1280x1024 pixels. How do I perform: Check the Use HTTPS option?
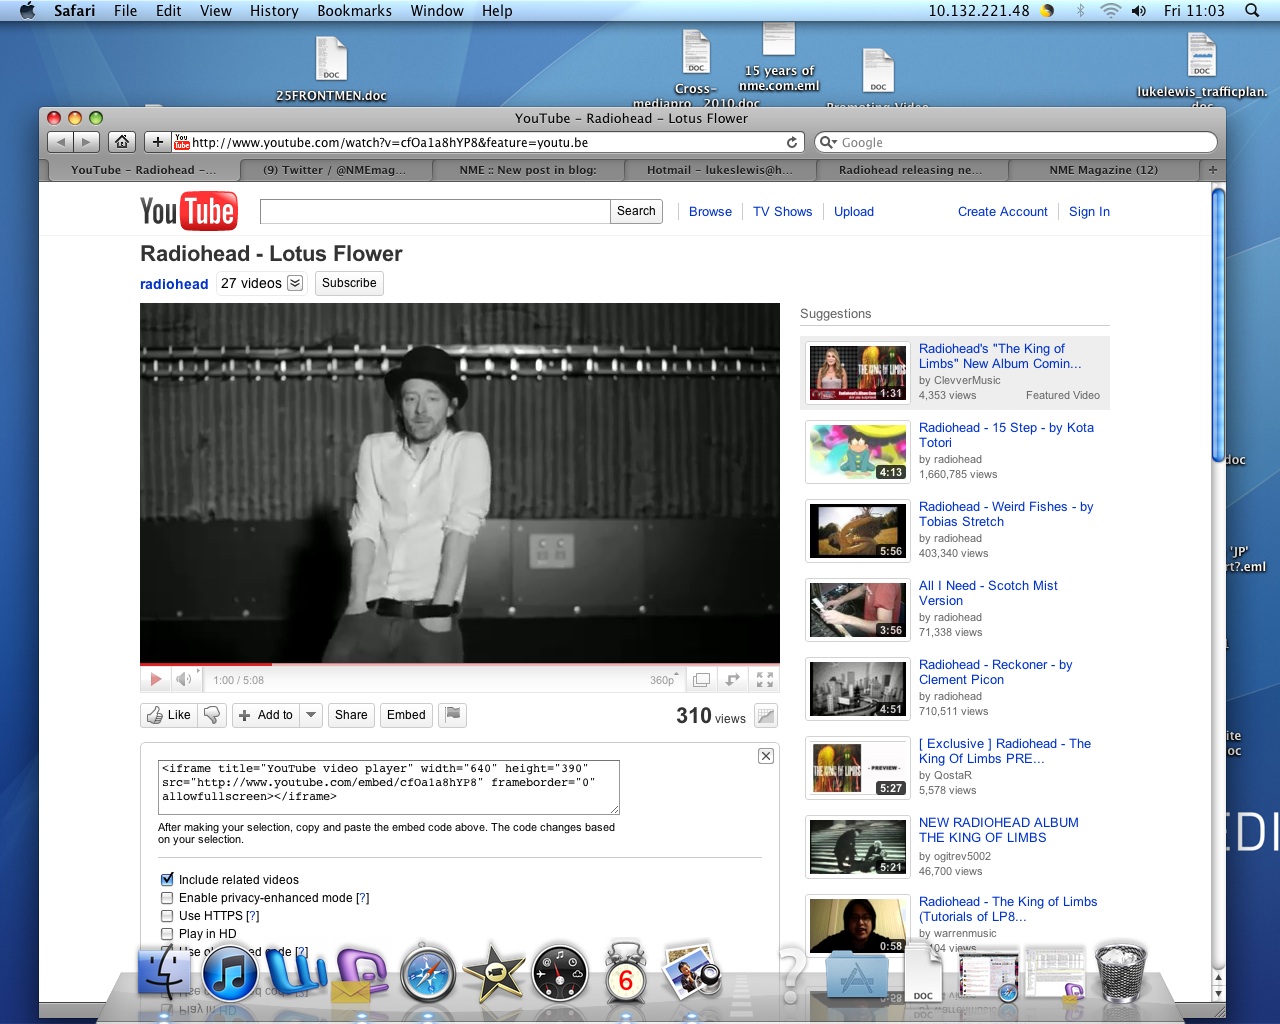(167, 916)
